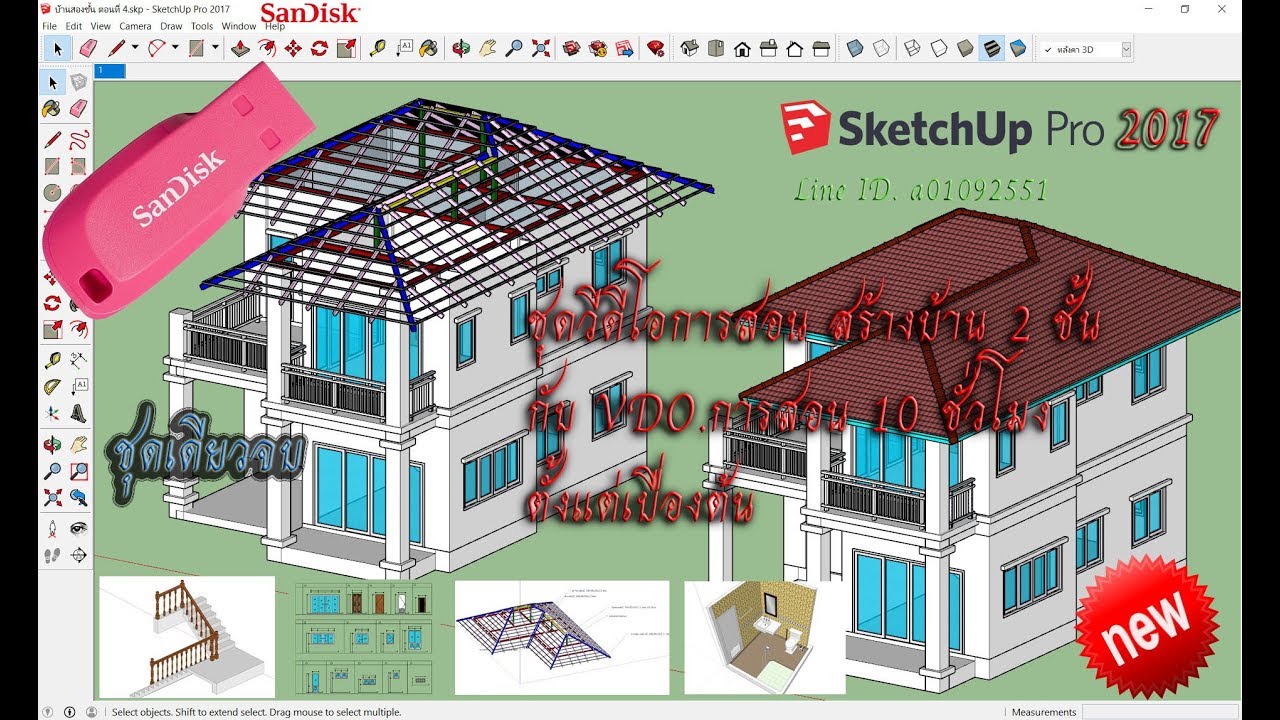
Task: Select the 3D Text tool
Action: (x=78, y=412)
